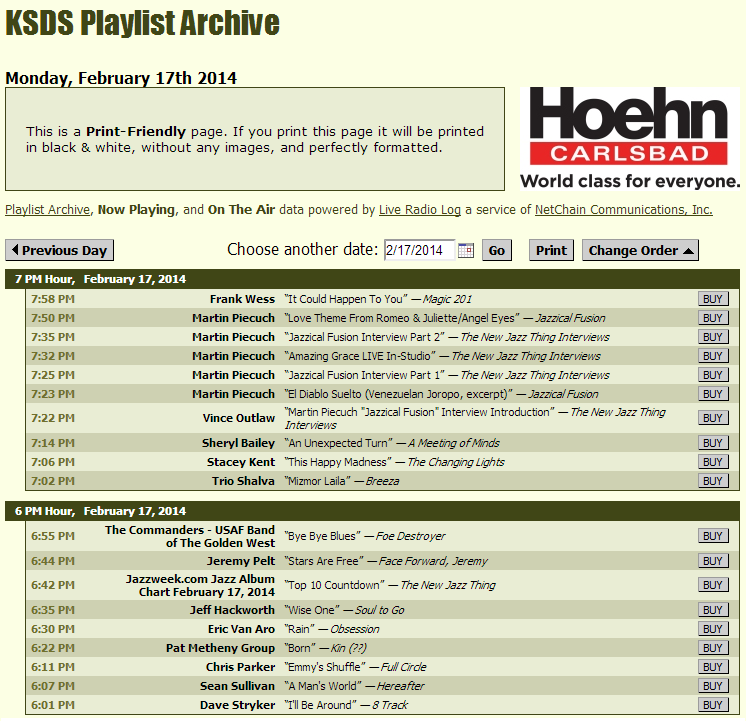
Task: Buy Stacey Kent "This Happy Madness"
Action: pyautogui.click(x=713, y=462)
